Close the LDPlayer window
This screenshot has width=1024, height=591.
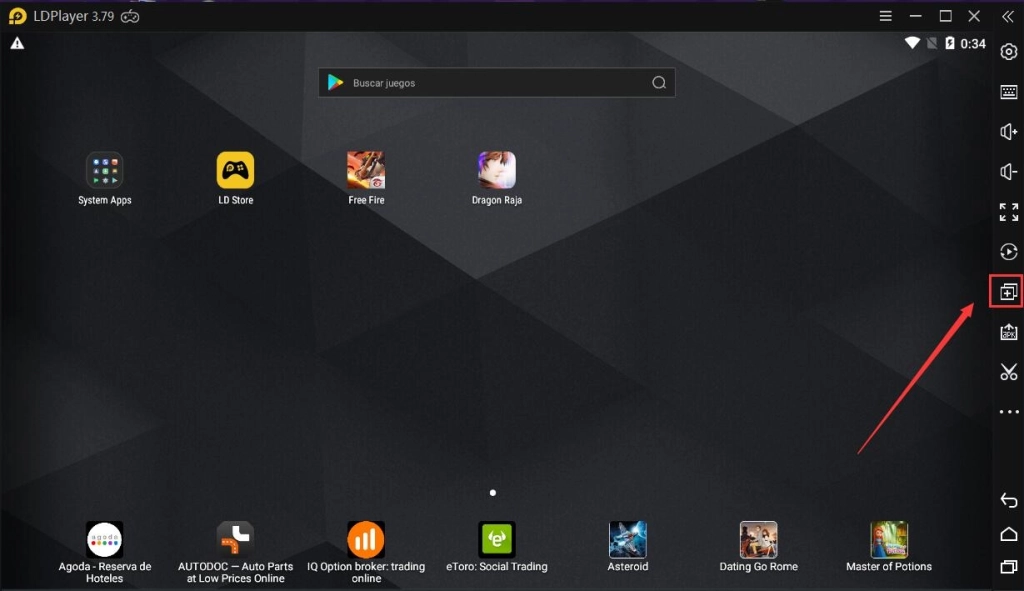tap(974, 16)
